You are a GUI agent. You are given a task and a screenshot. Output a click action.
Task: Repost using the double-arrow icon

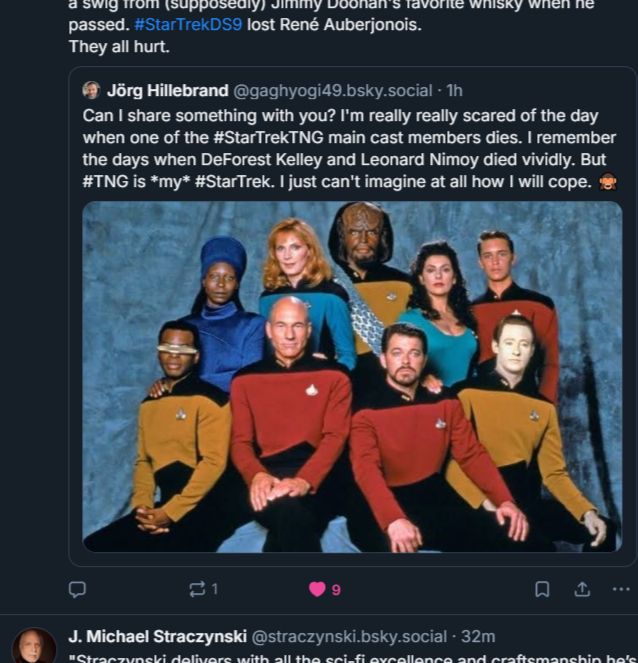[197, 589]
